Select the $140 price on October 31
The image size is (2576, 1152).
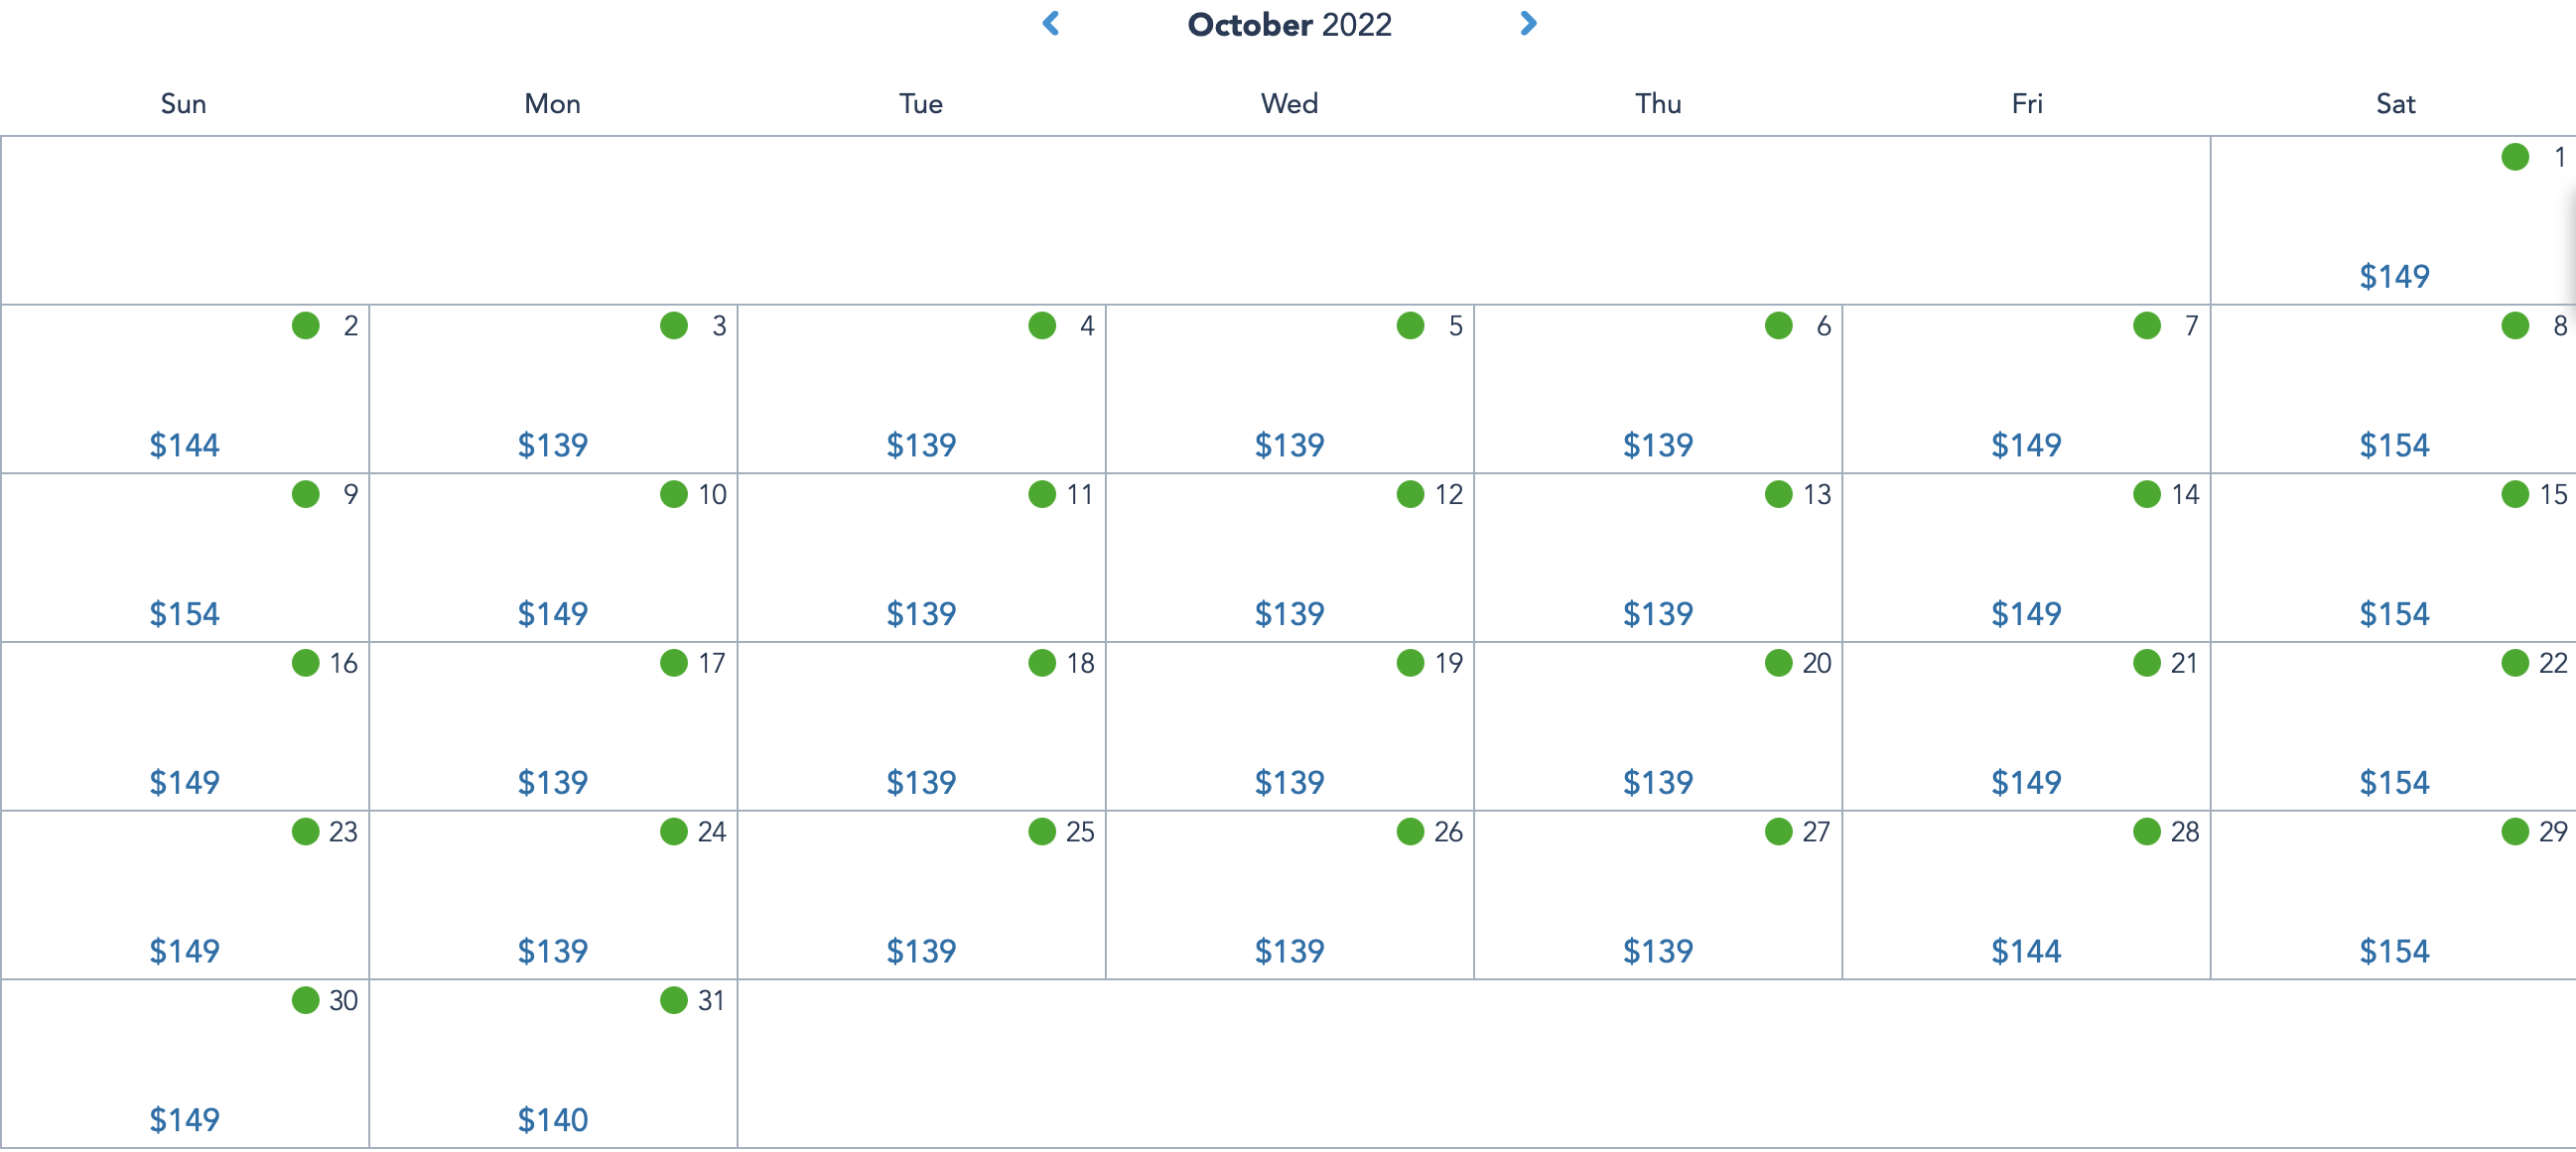[x=552, y=1120]
